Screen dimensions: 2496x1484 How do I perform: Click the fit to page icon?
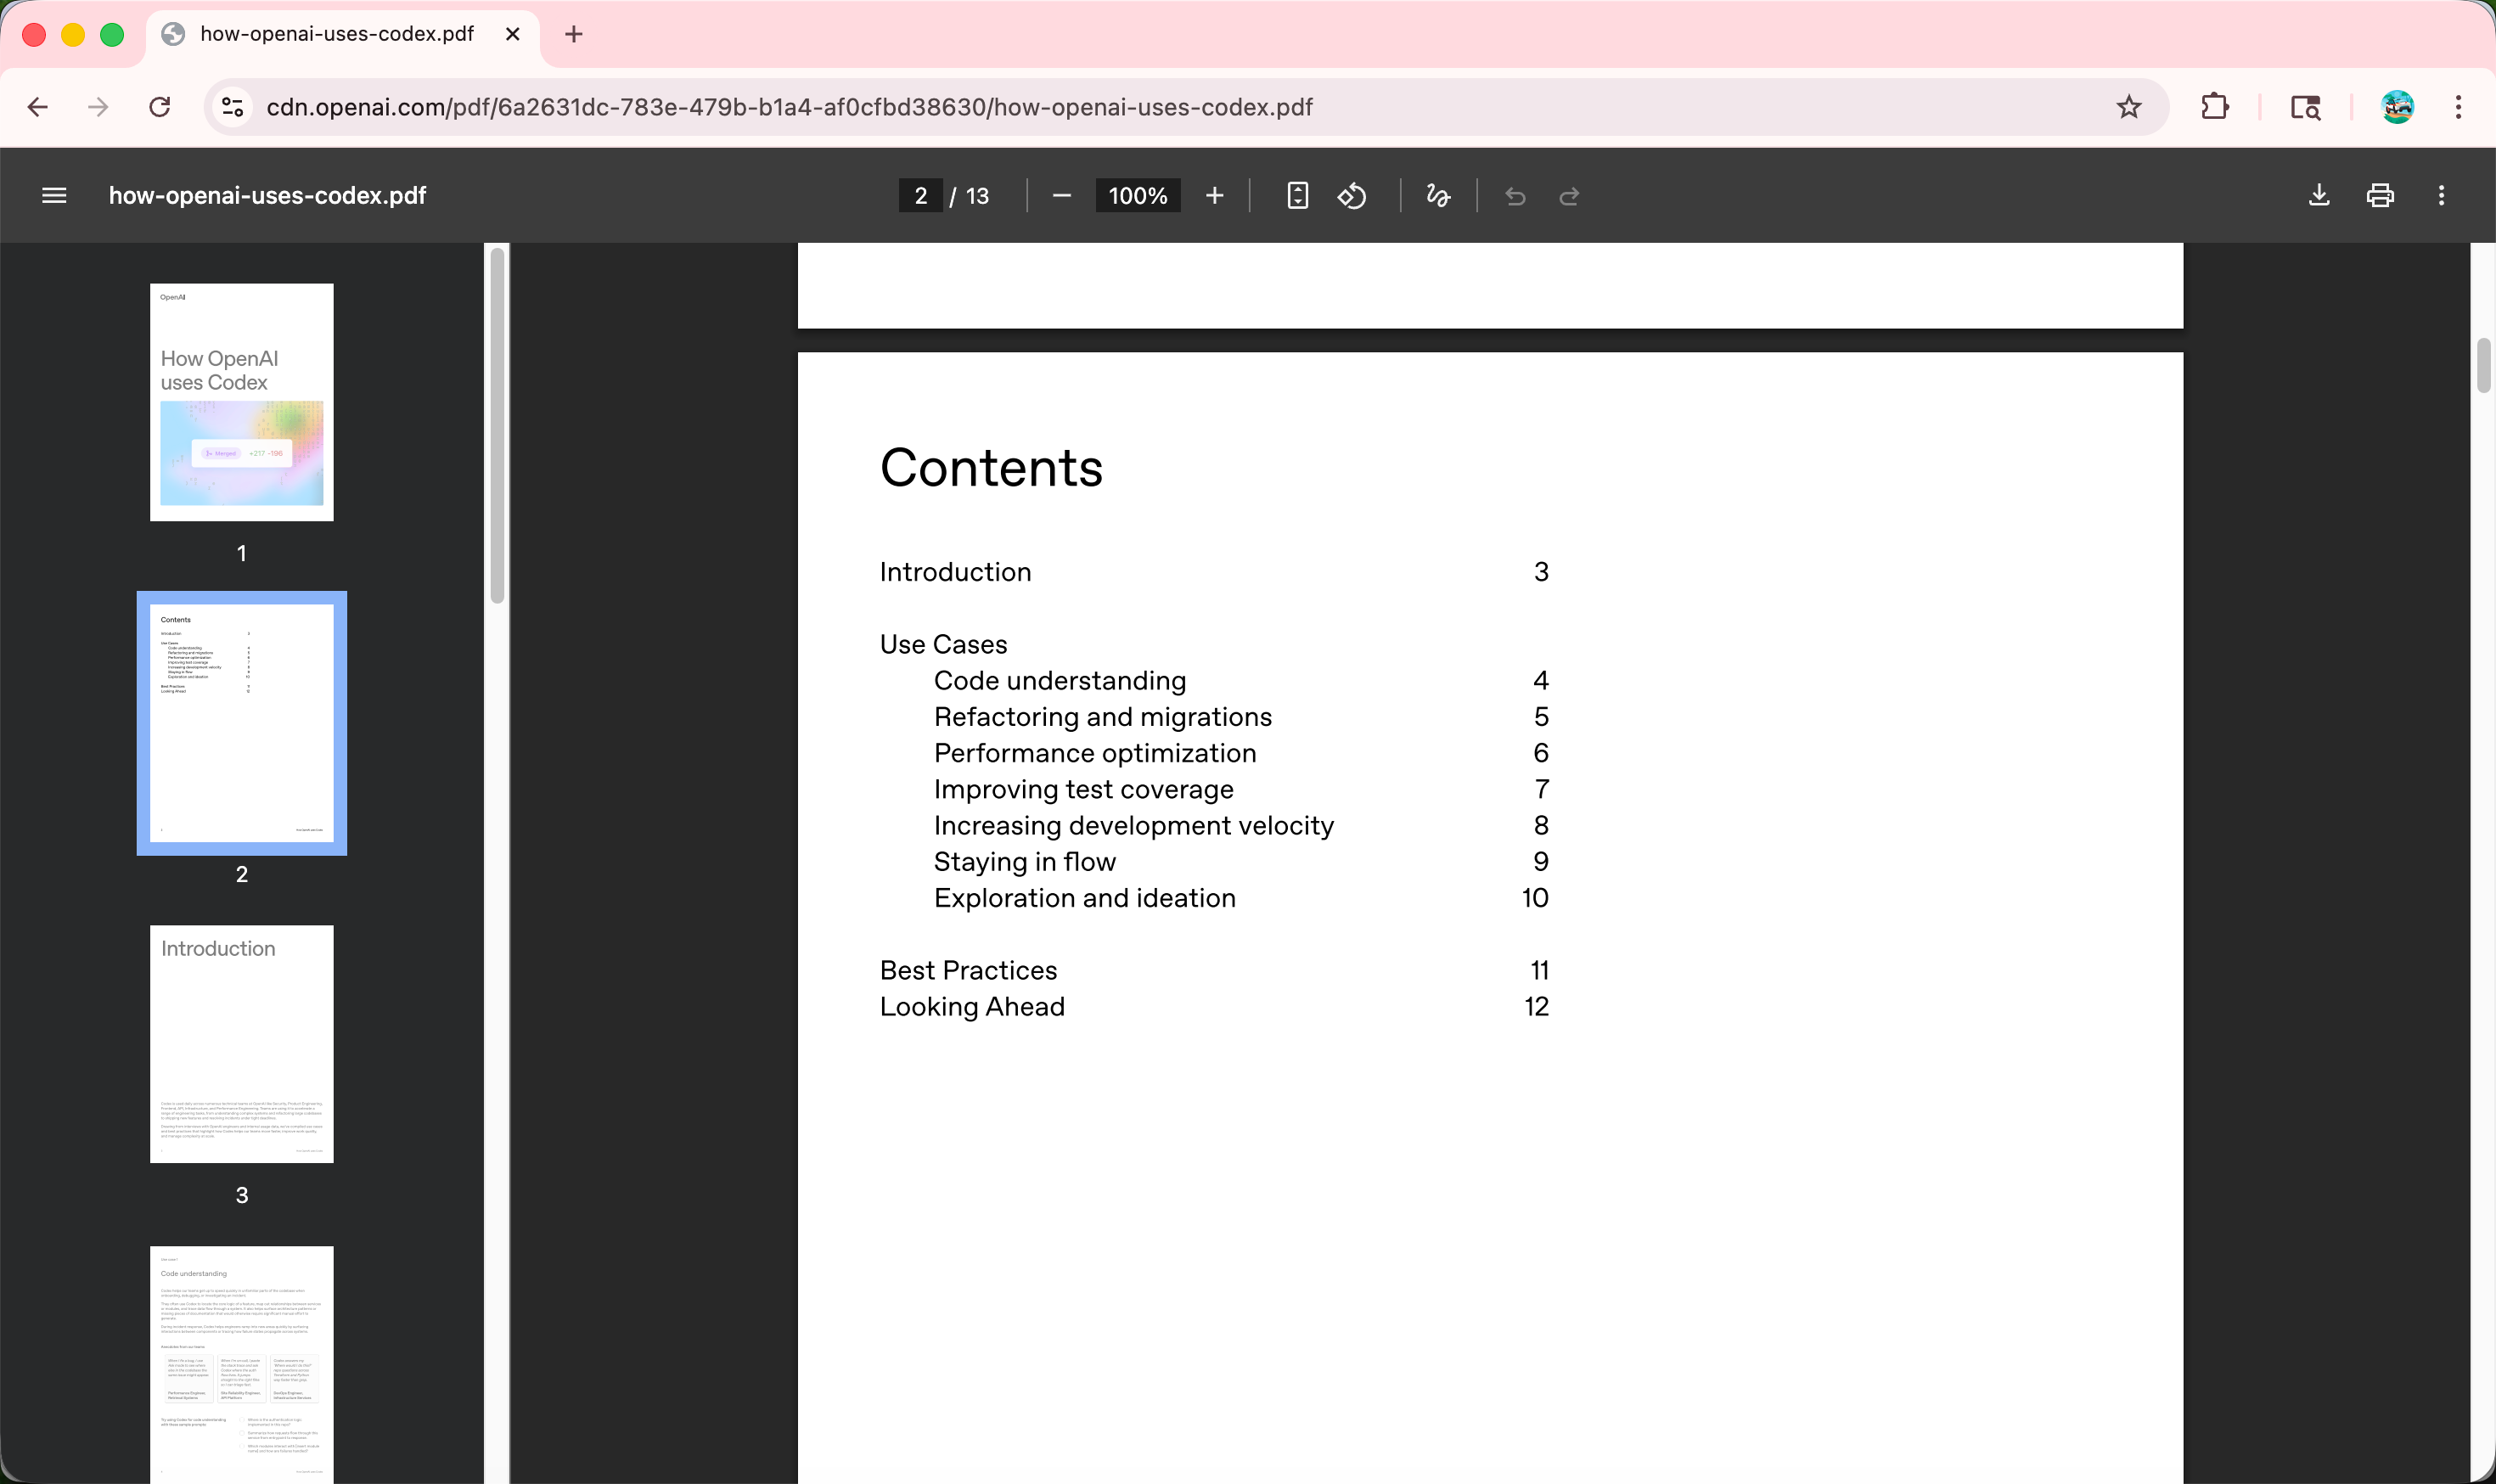click(1297, 196)
